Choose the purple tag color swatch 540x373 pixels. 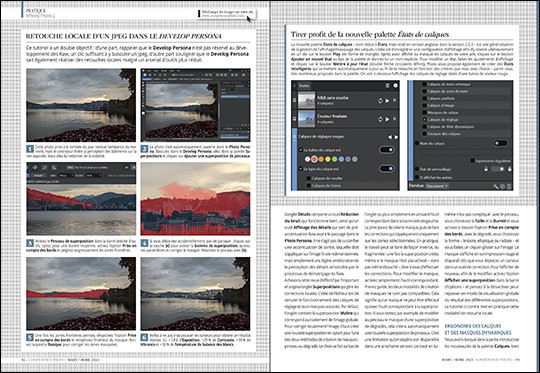348,159
